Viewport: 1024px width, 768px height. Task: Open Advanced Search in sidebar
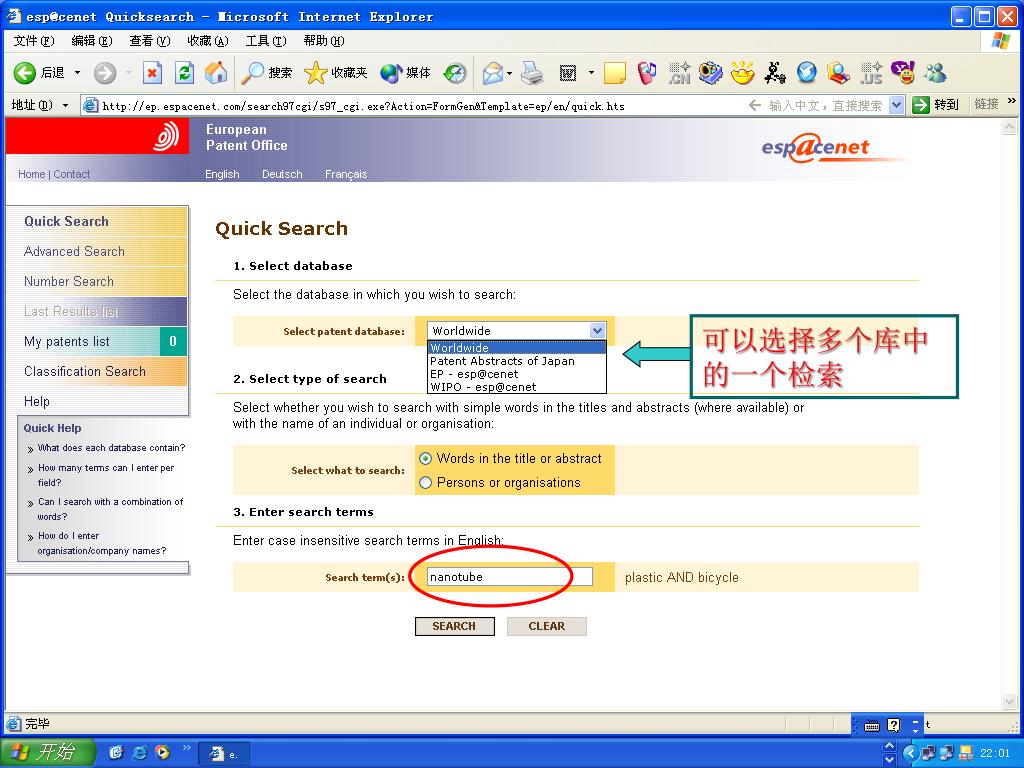(74, 251)
